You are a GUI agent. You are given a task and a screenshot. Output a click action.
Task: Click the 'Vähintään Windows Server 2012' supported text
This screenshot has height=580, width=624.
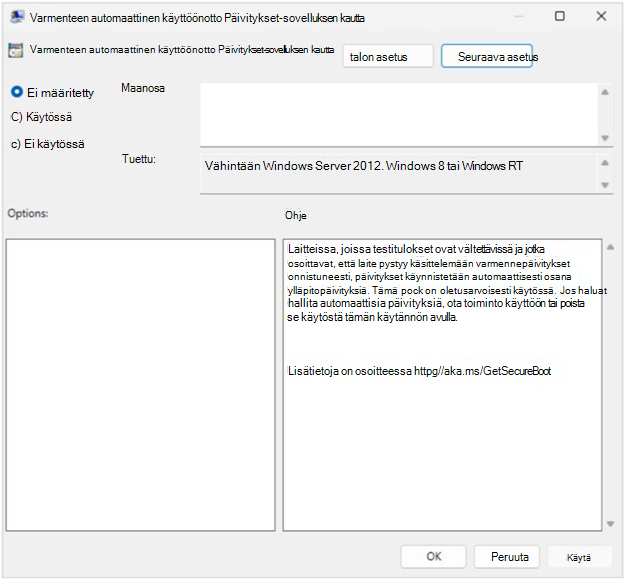363,166
